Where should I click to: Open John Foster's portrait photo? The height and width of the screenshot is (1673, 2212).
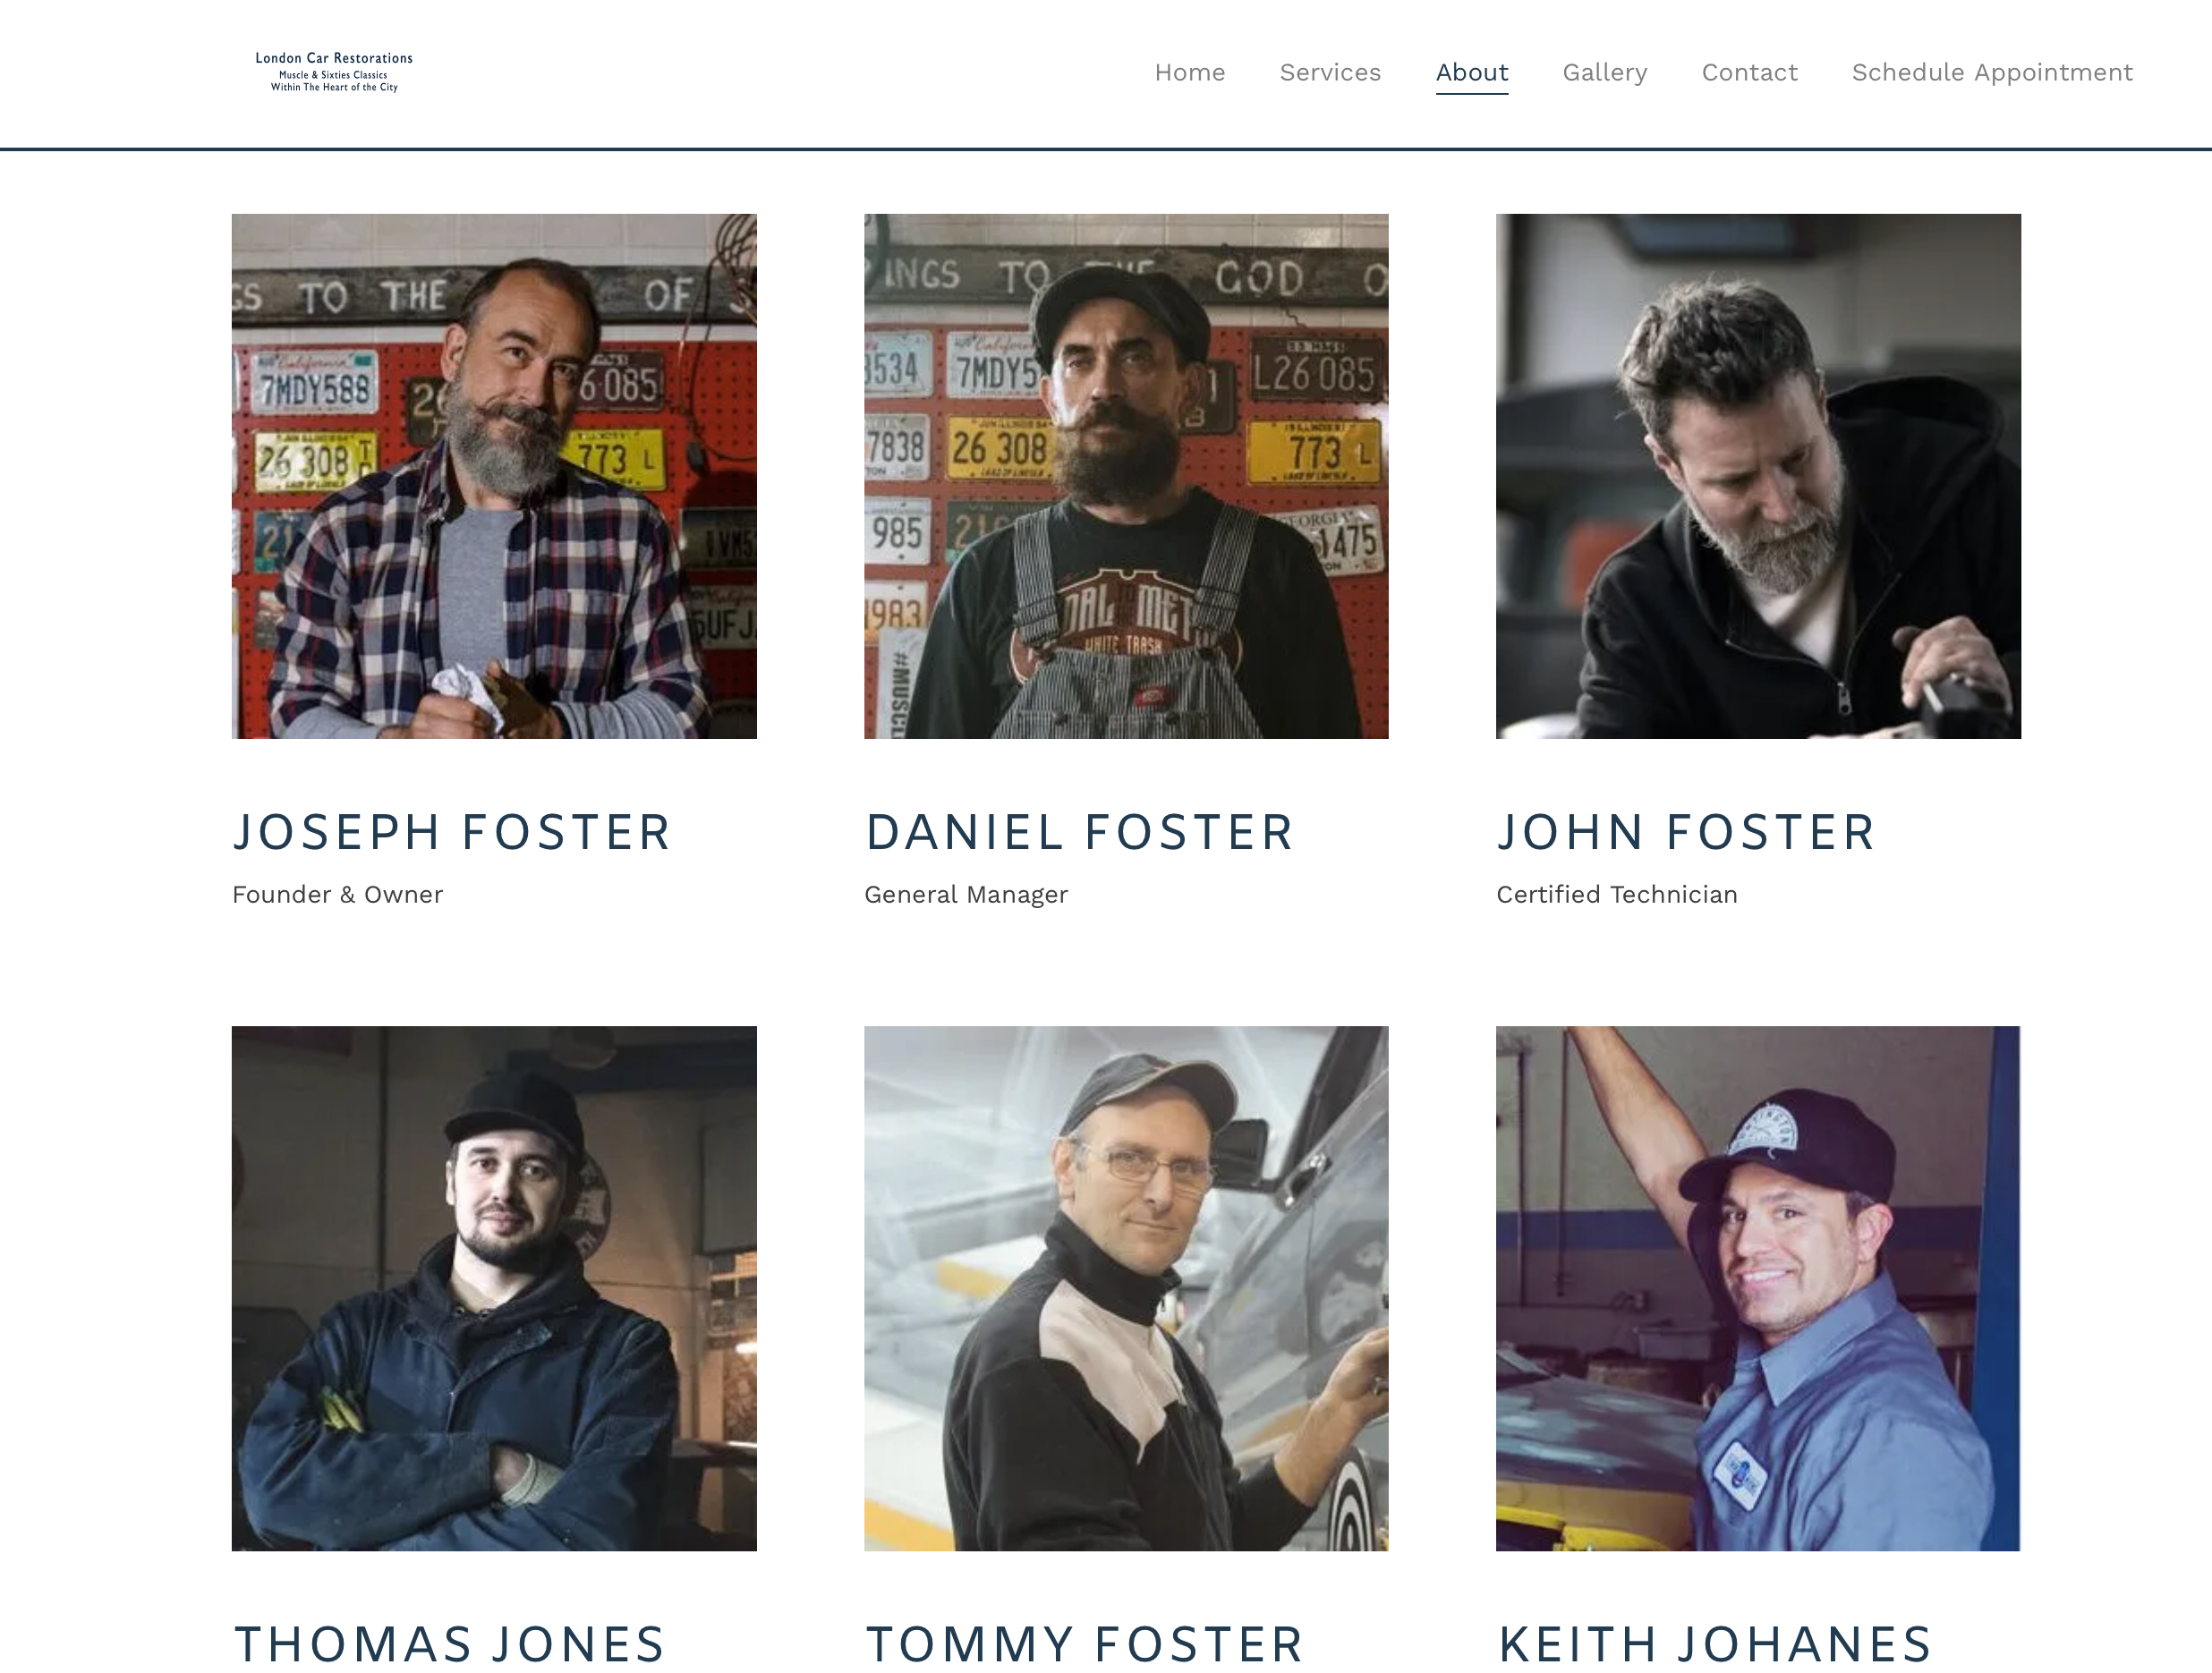point(1758,476)
